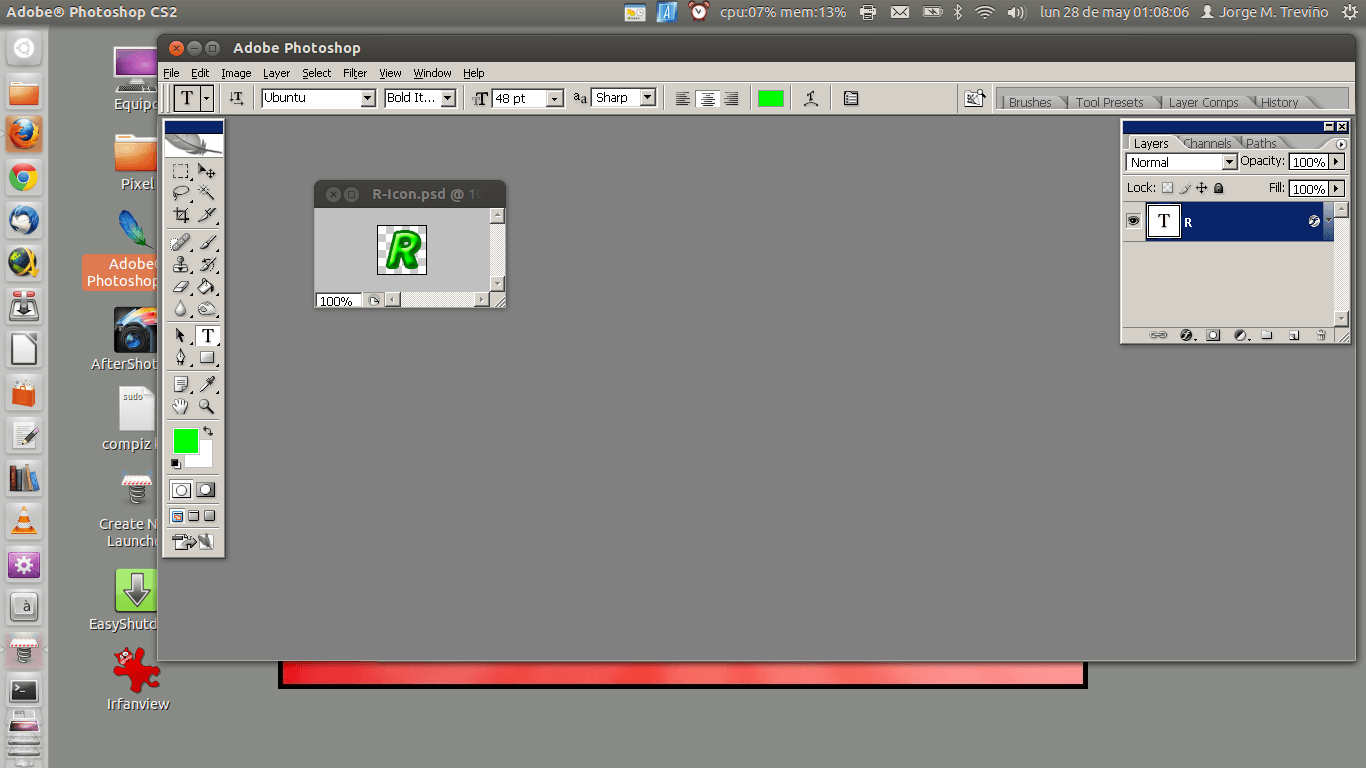This screenshot has height=768, width=1366.
Task: Select the Slice tool
Action: pyautogui.click(x=207, y=215)
